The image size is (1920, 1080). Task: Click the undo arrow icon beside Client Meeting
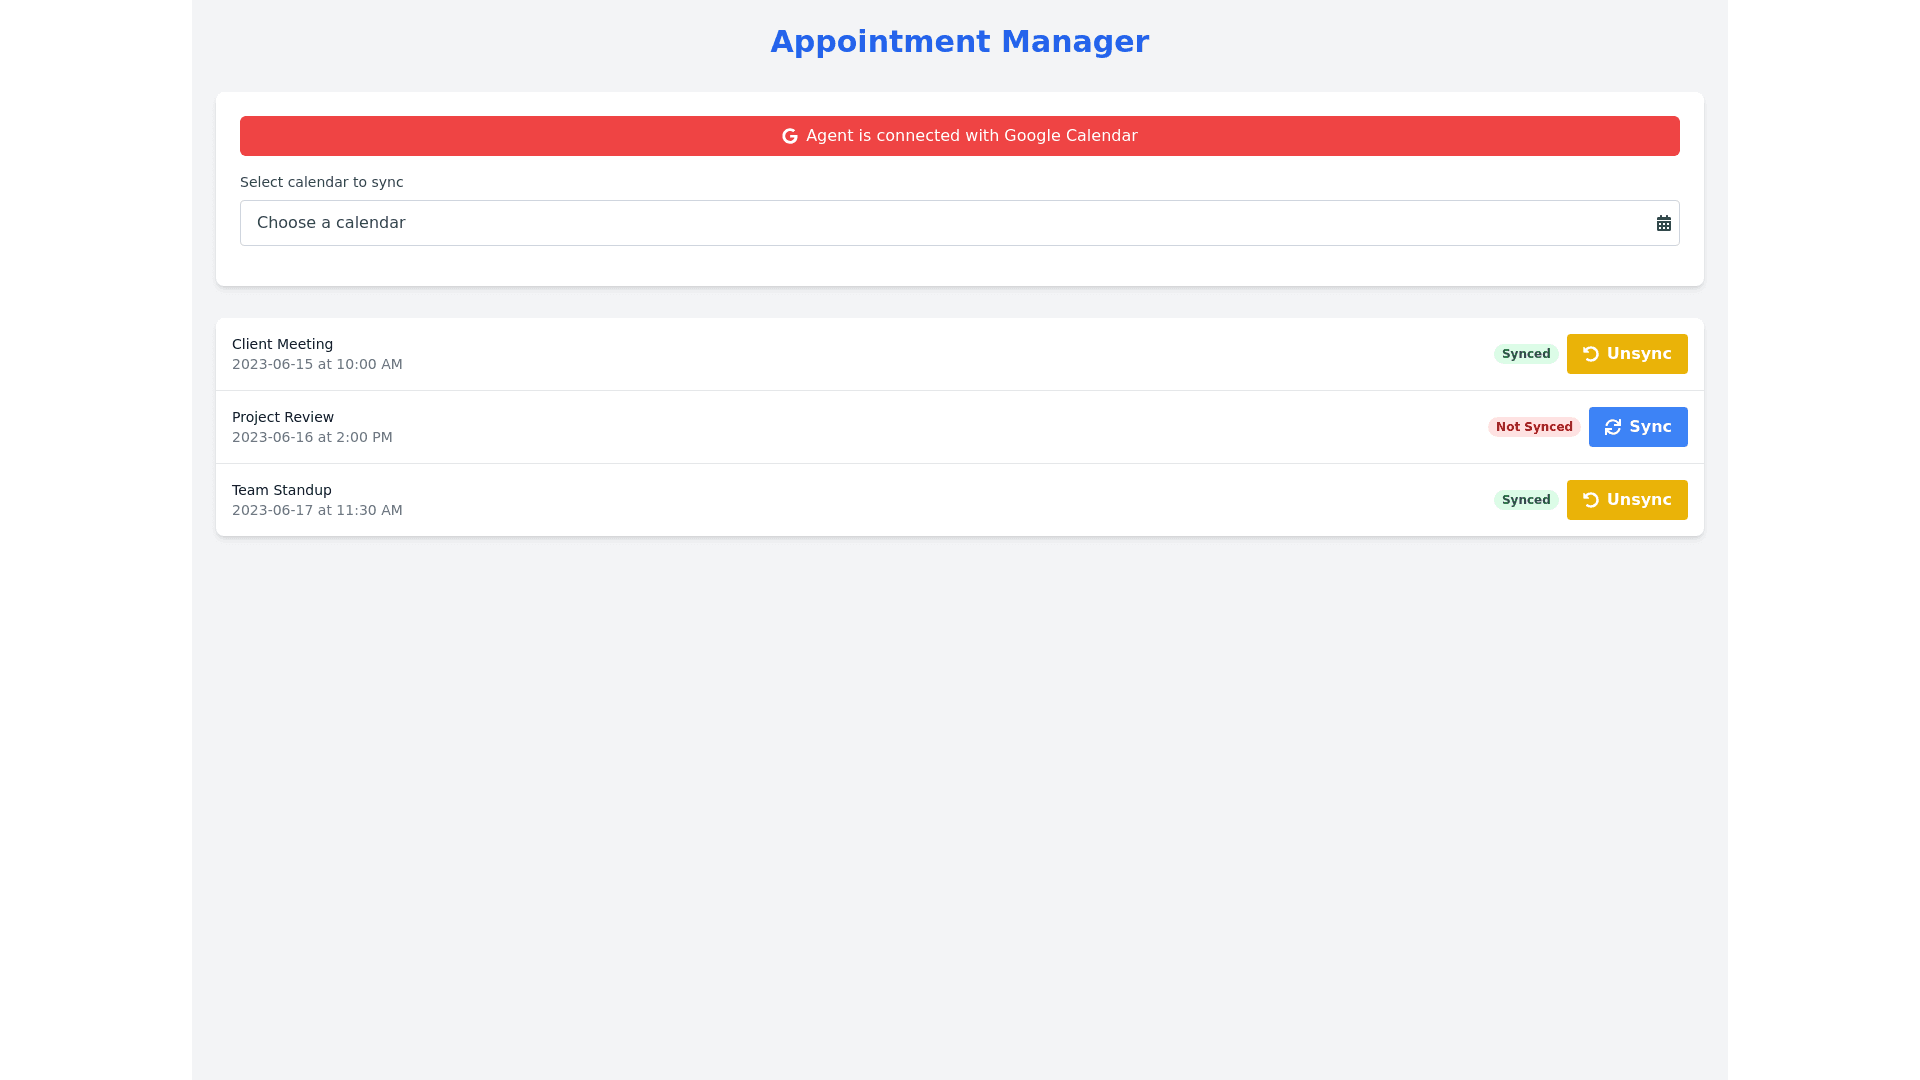(x=1590, y=354)
